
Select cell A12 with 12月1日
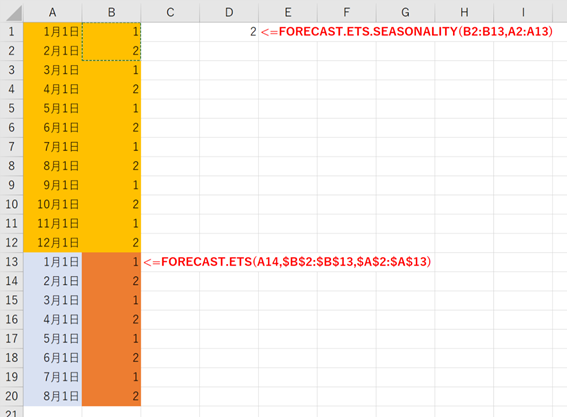(x=53, y=243)
